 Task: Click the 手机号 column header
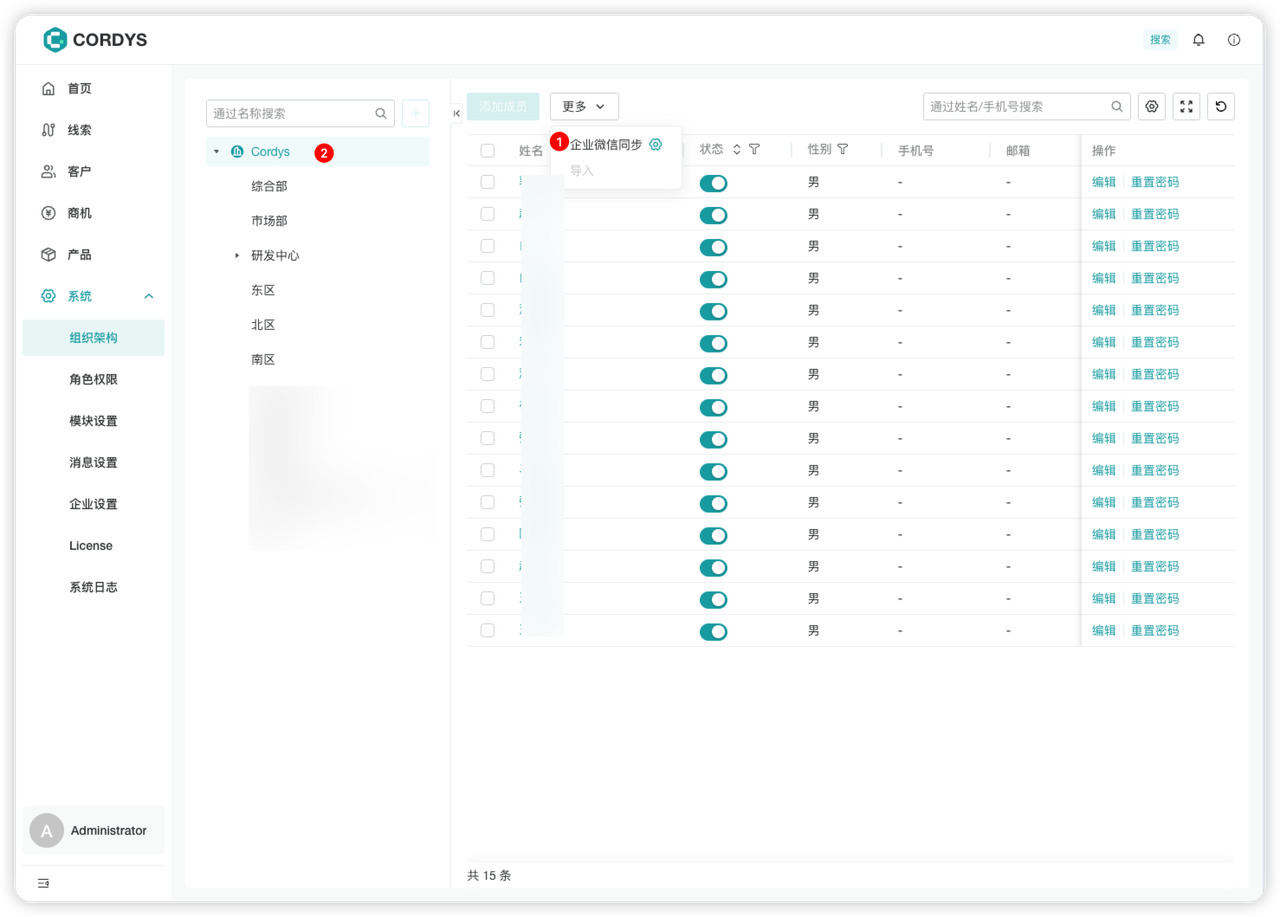[916, 151]
